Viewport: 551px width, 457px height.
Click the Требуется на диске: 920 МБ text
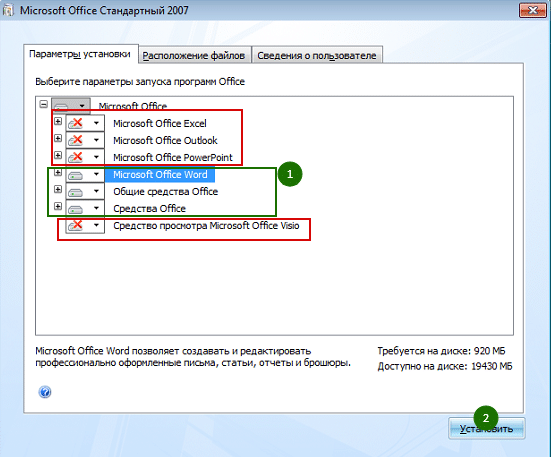pyautogui.click(x=441, y=351)
